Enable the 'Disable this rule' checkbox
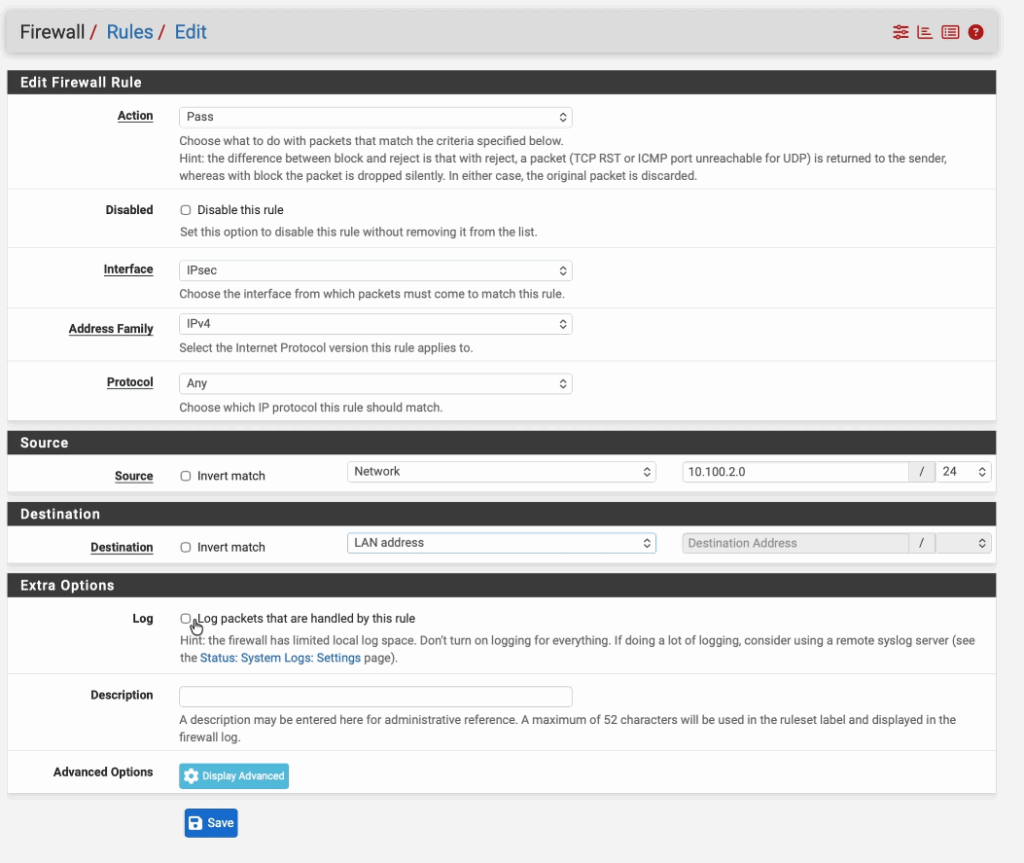1024x863 pixels. pos(185,210)
